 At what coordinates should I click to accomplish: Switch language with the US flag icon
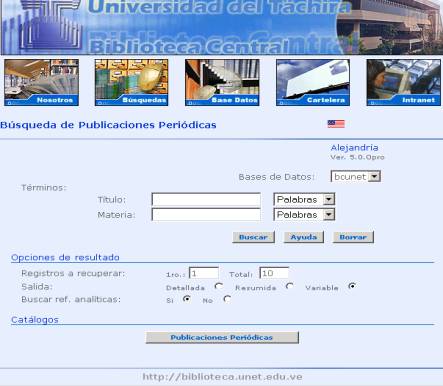tap(336, 124)
